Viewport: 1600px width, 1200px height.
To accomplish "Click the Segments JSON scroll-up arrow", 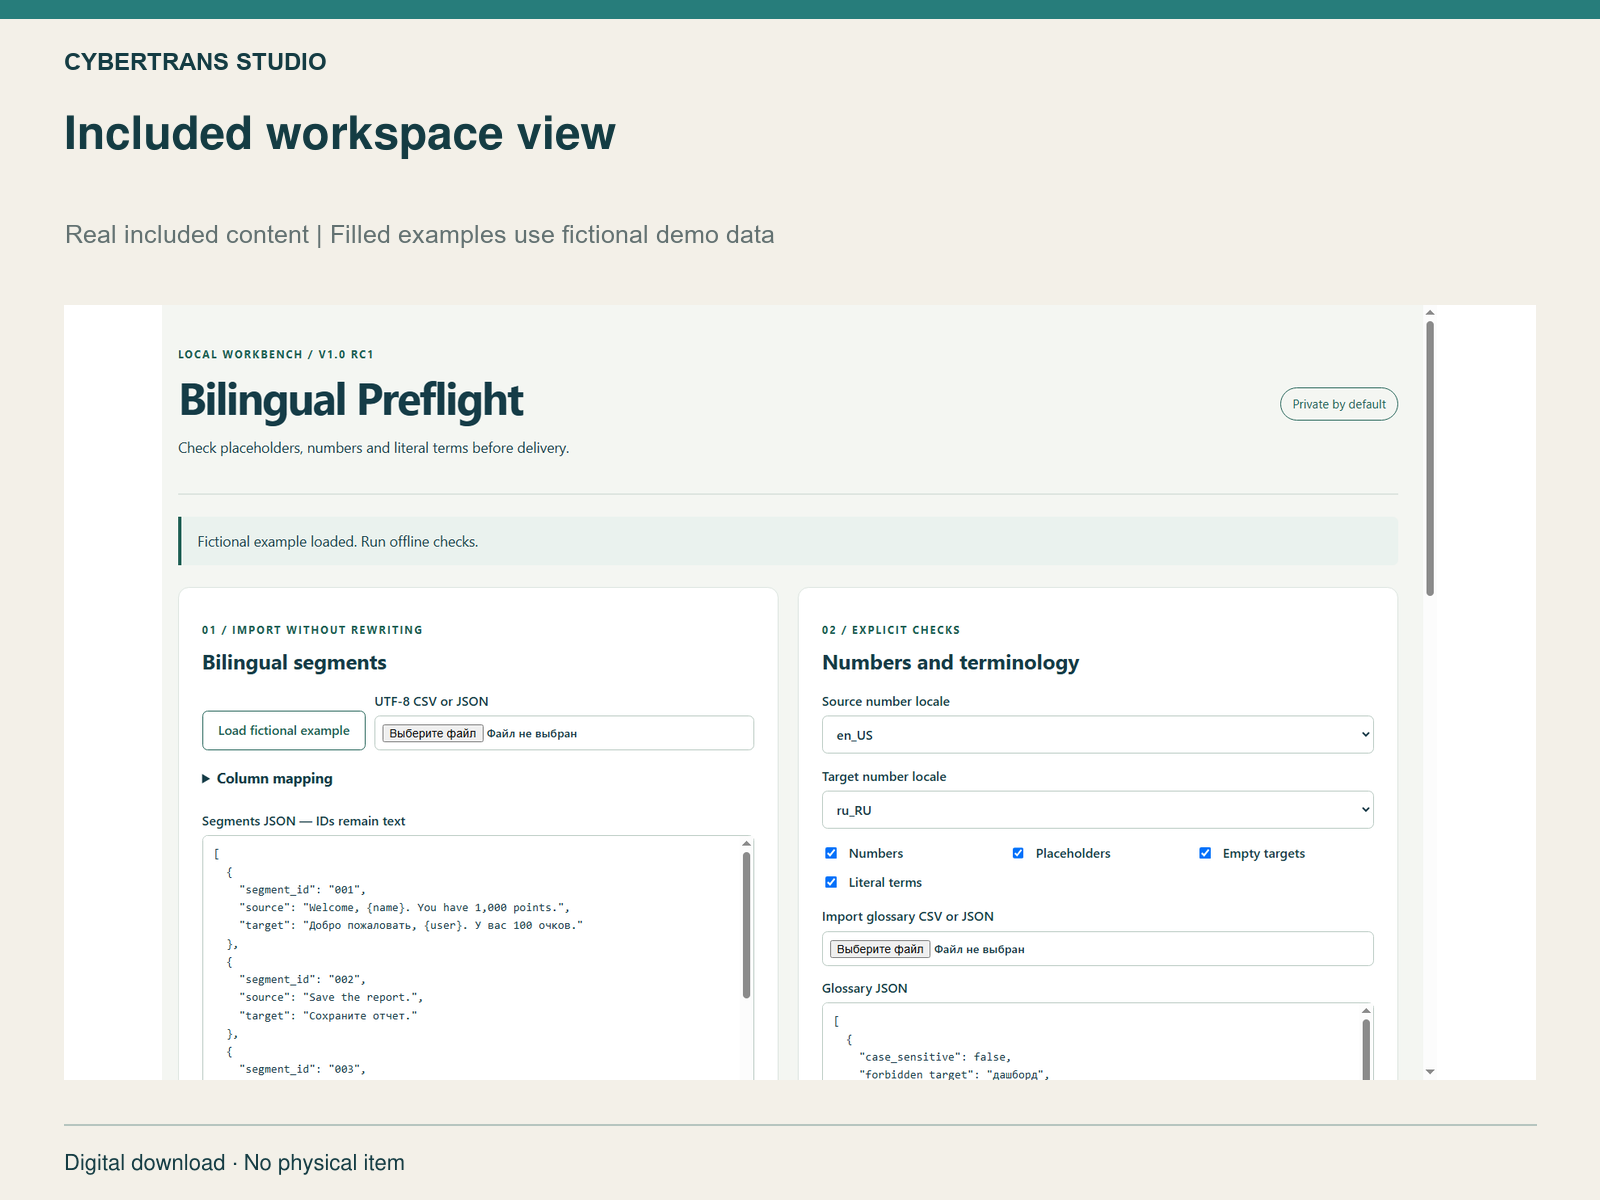I will [x=746, y=843].
